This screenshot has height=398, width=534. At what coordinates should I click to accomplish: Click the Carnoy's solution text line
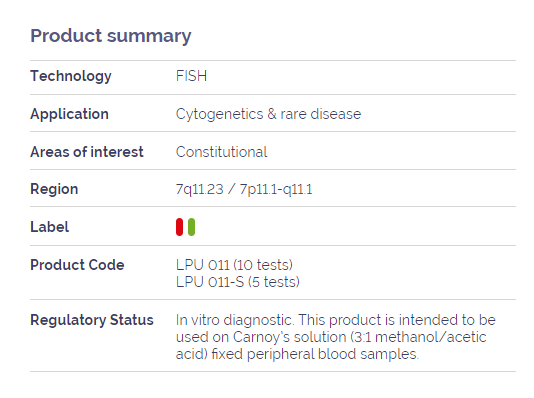331,337
